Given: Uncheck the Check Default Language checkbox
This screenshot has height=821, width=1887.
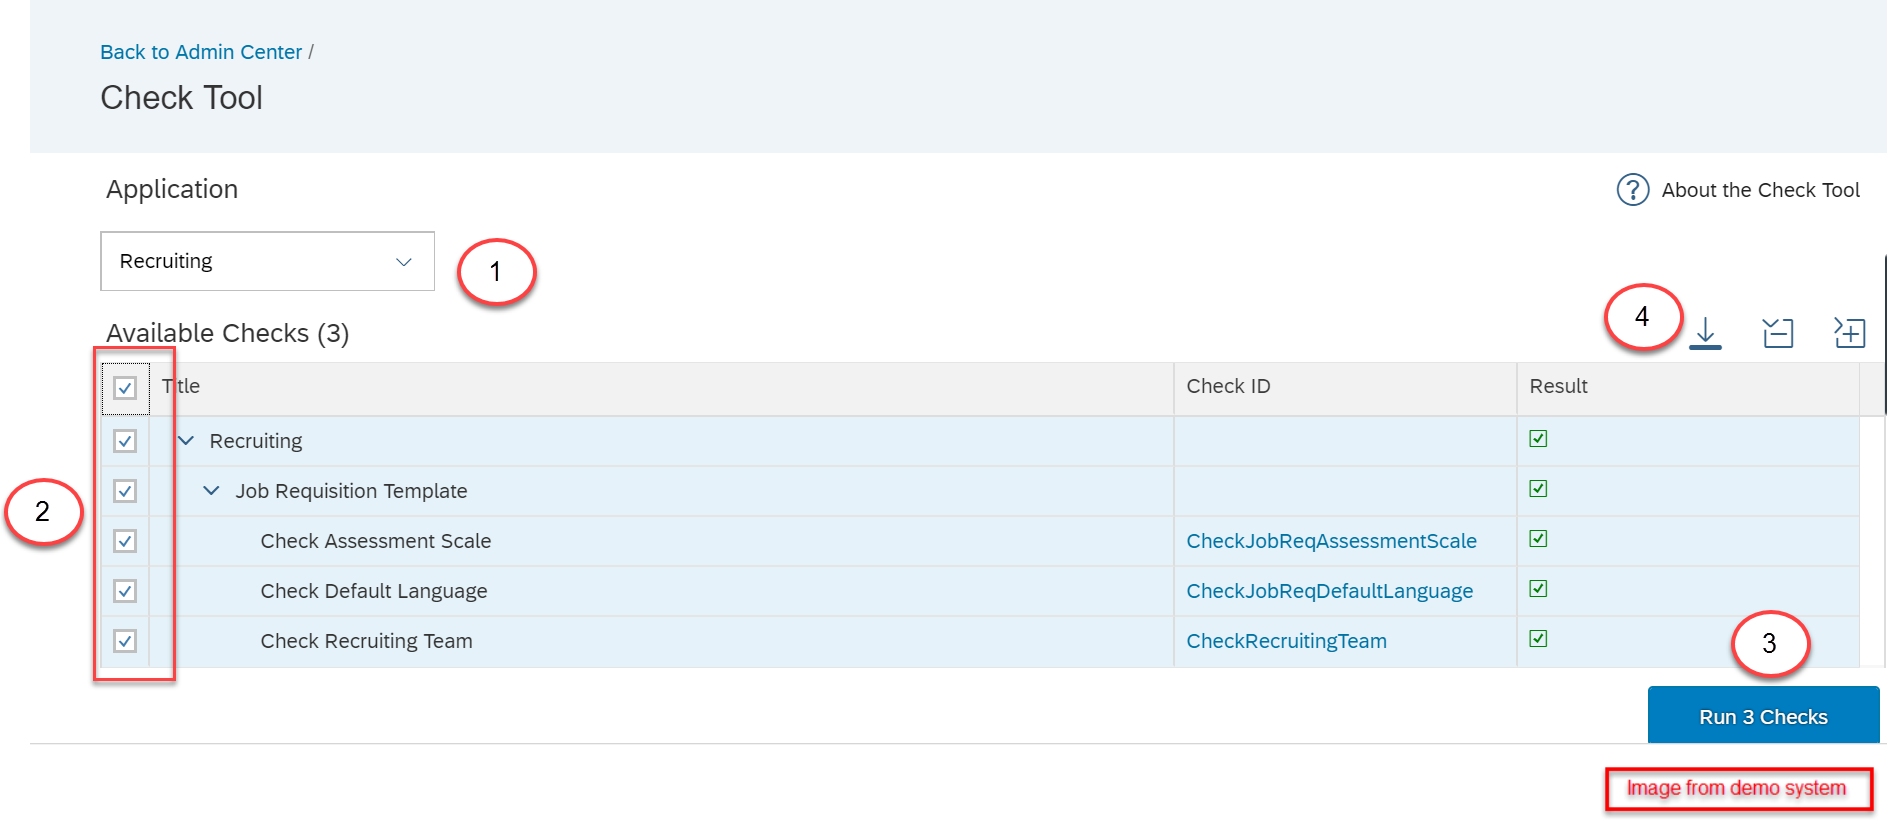Looking at the screenshot, I should click(125, 591).
